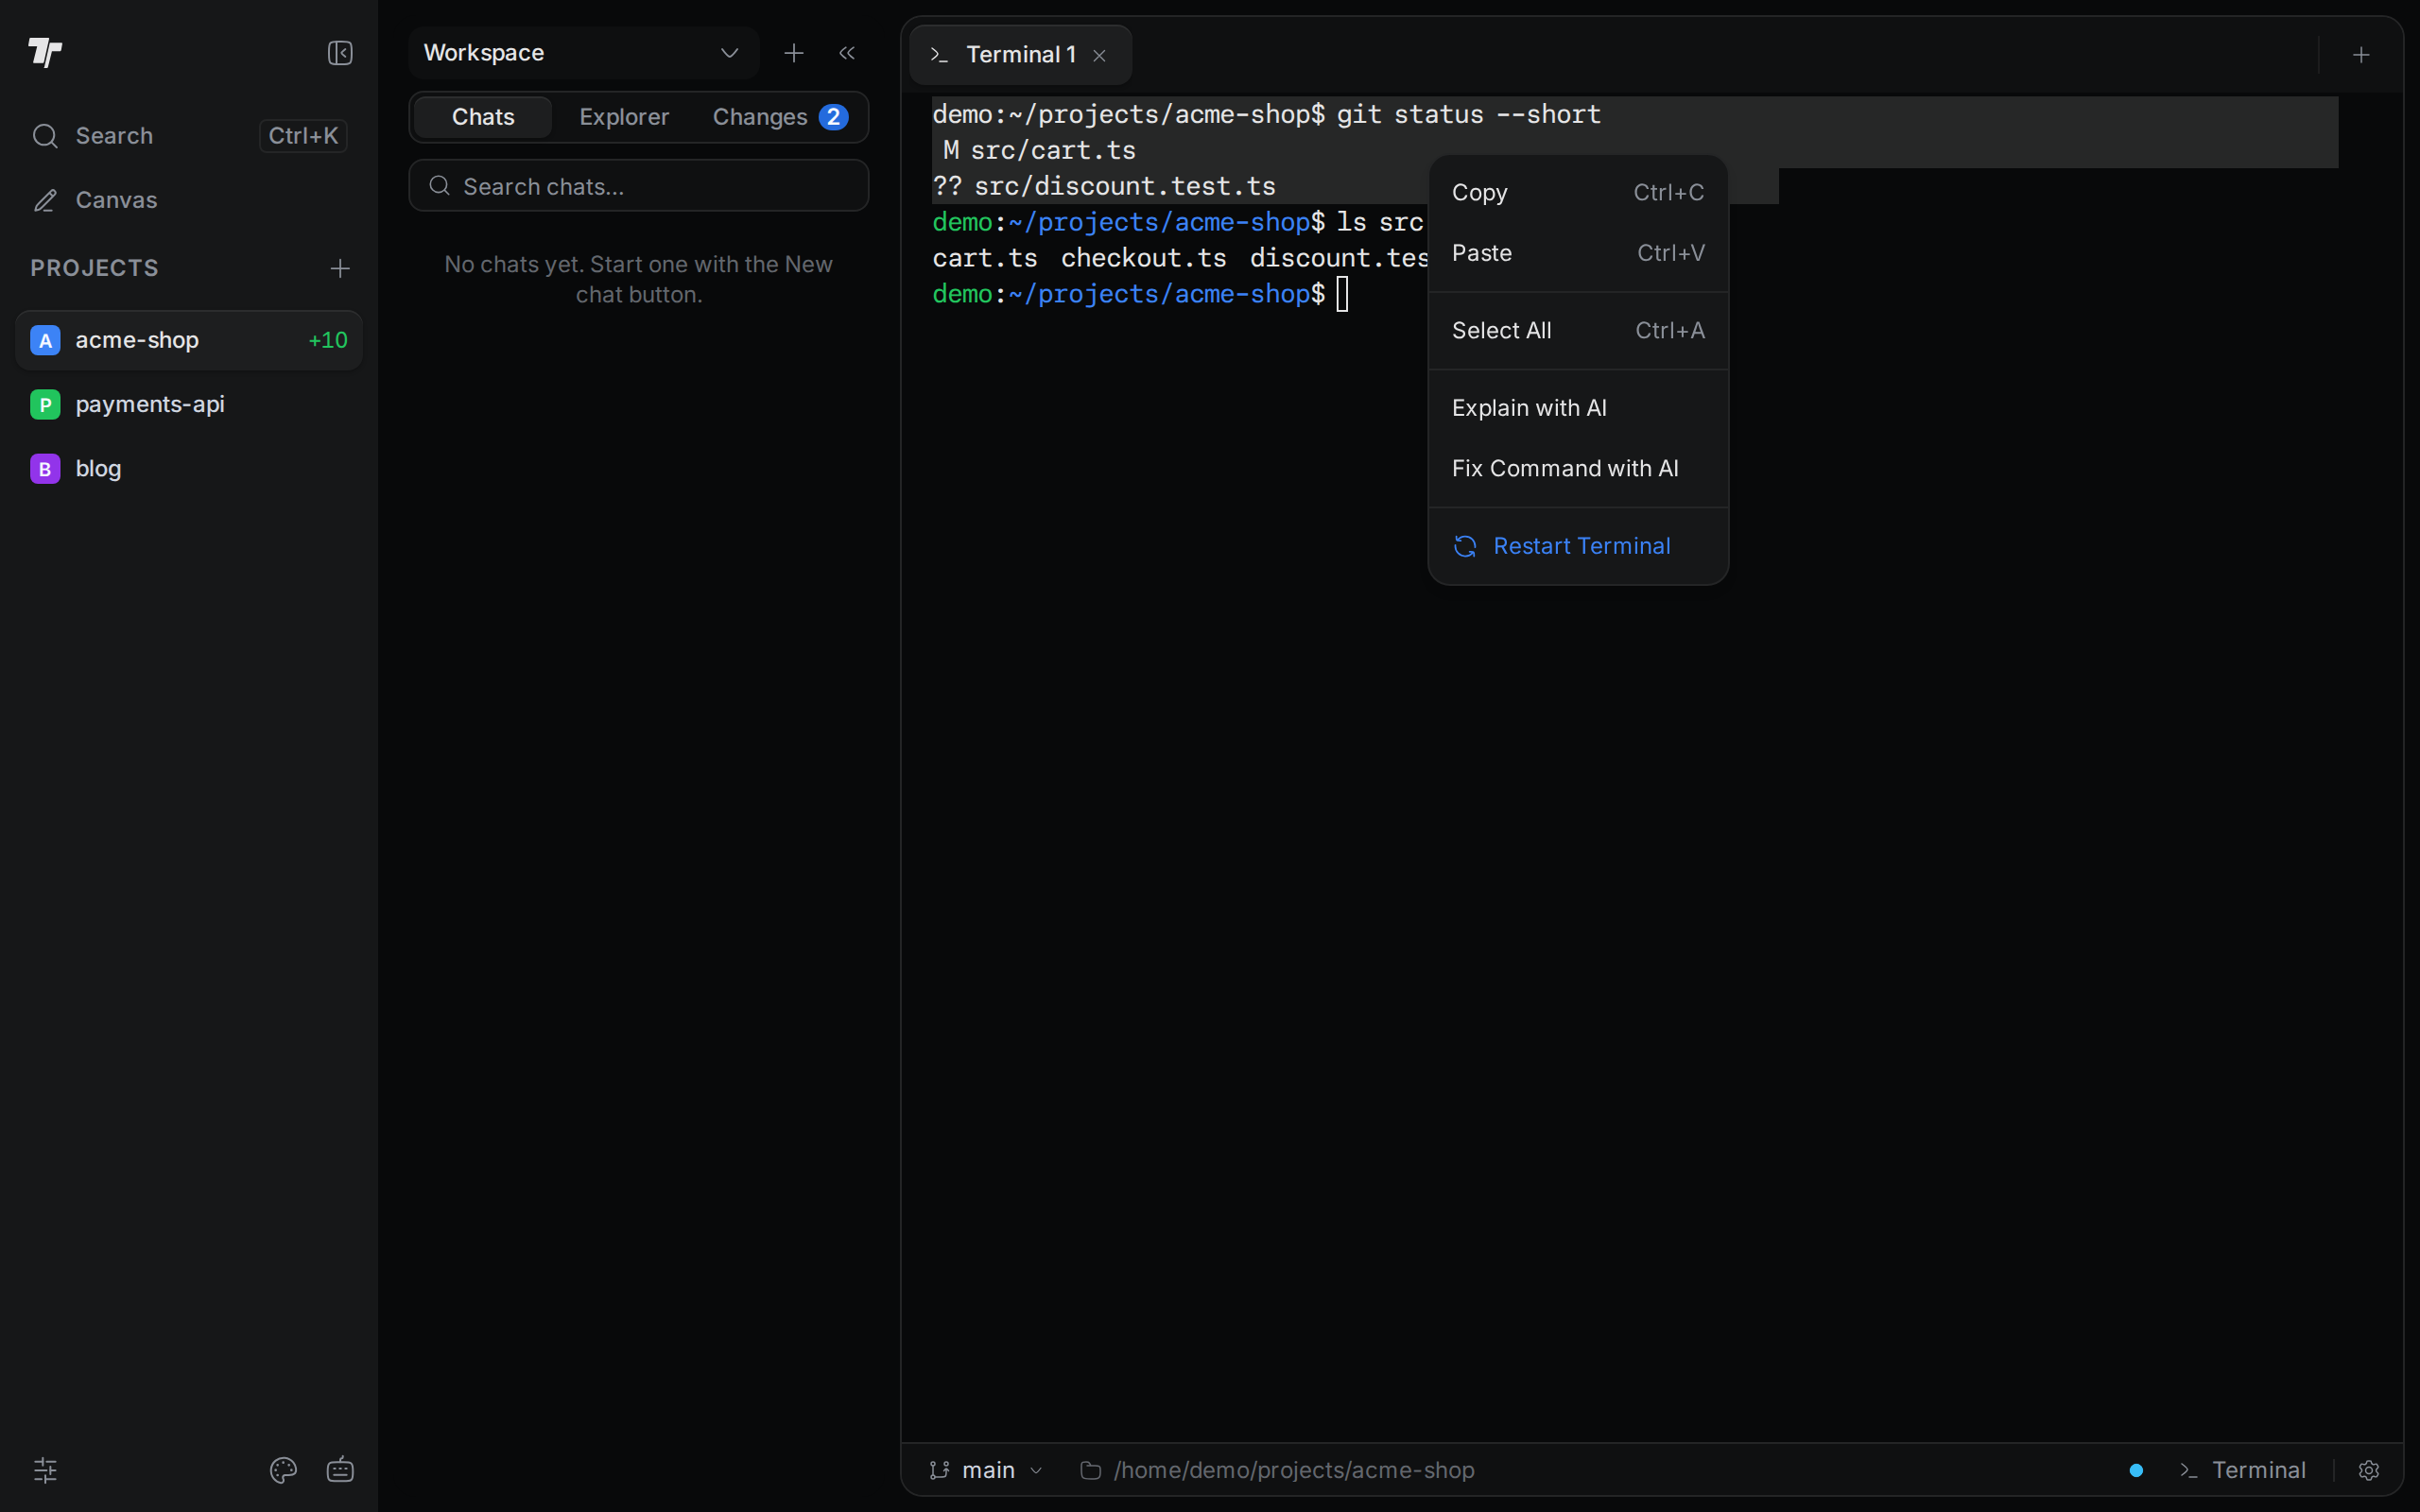Viewport: 2420px width, 1512px height.
Task: Switch to the Explorer tab
Action: pyautogui.click(x=624, y=117)
